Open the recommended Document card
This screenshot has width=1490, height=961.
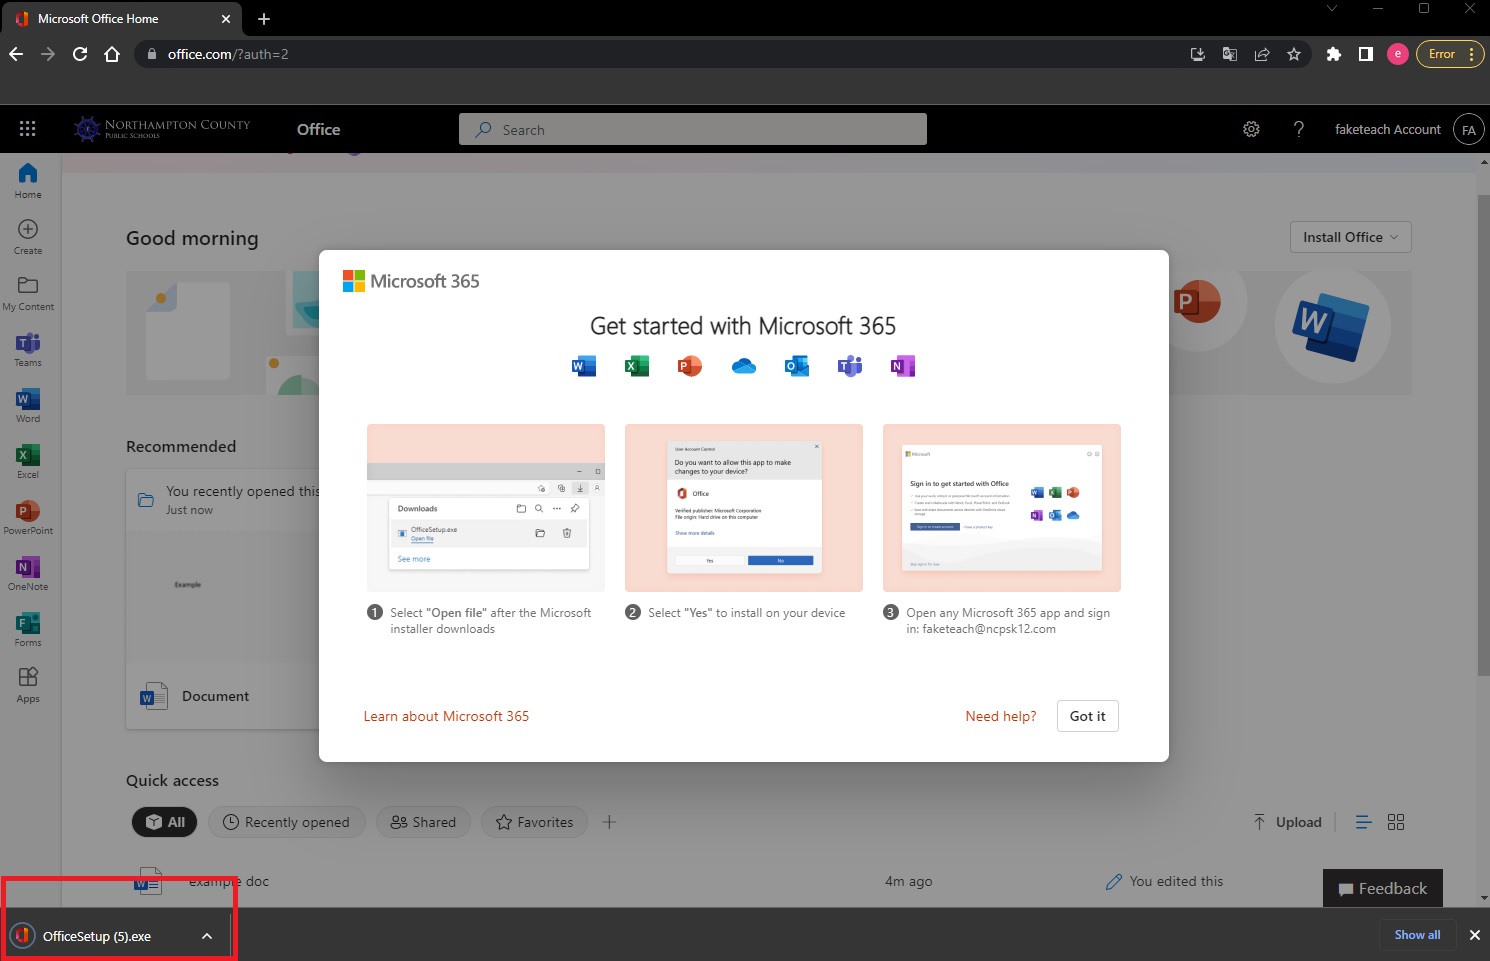click(222, 599)
